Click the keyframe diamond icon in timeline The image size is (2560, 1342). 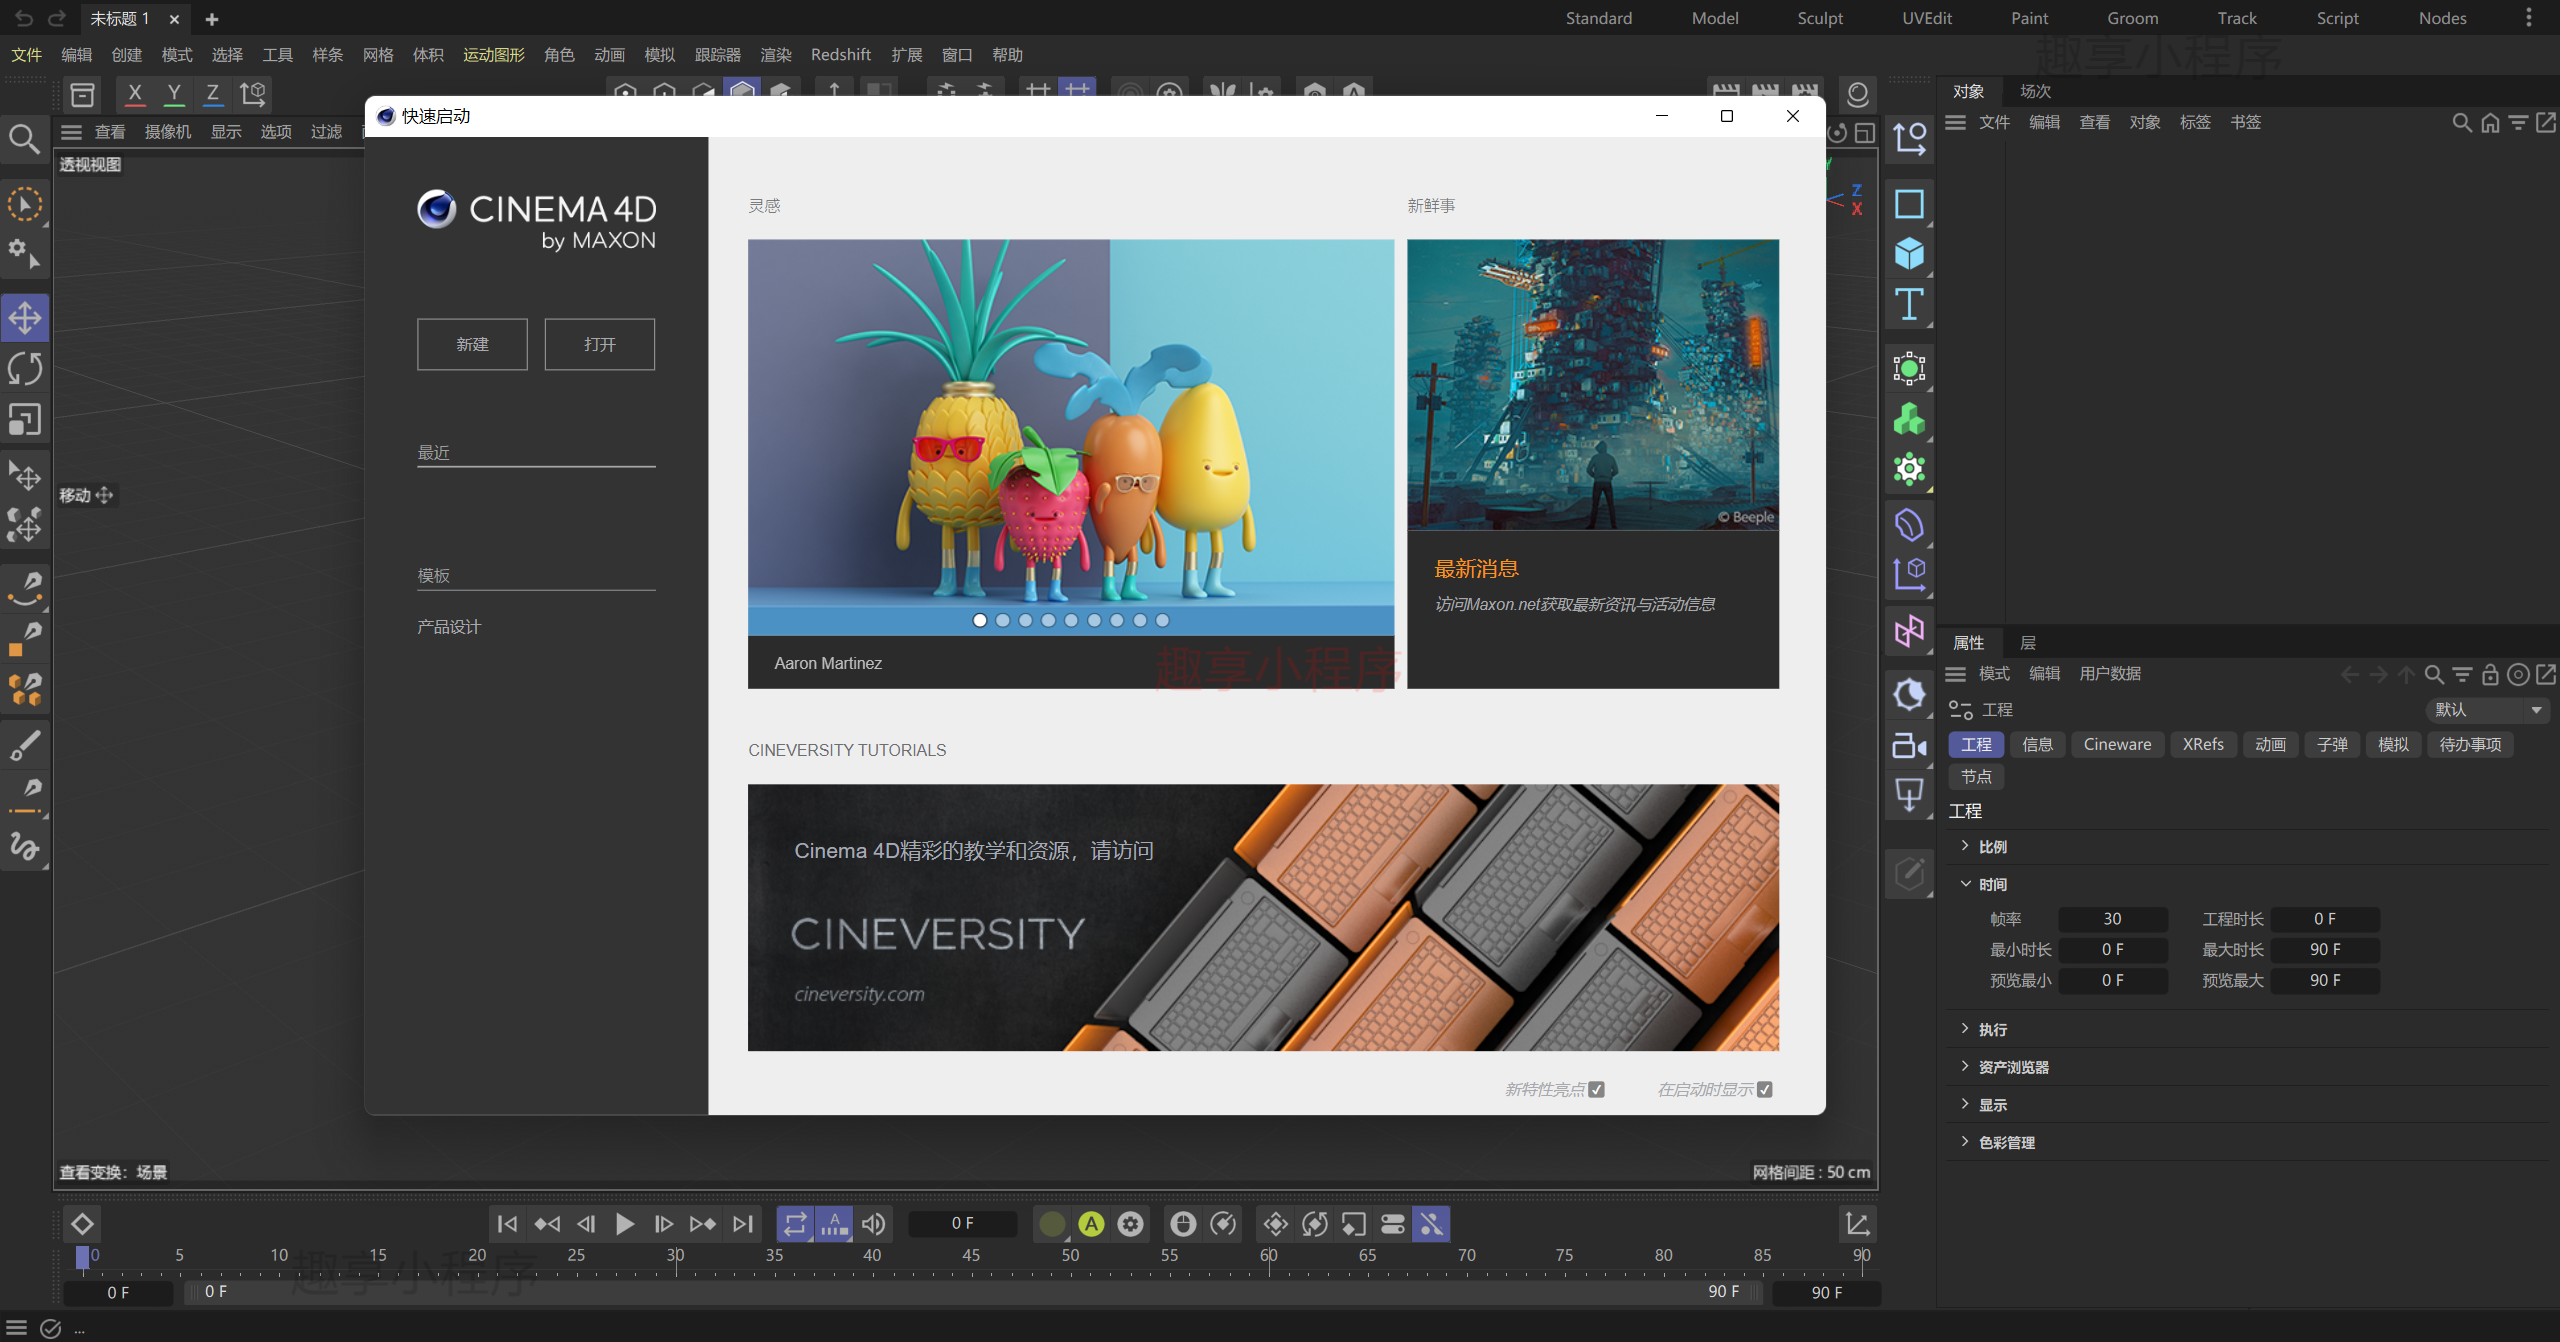coord(82,1224)
